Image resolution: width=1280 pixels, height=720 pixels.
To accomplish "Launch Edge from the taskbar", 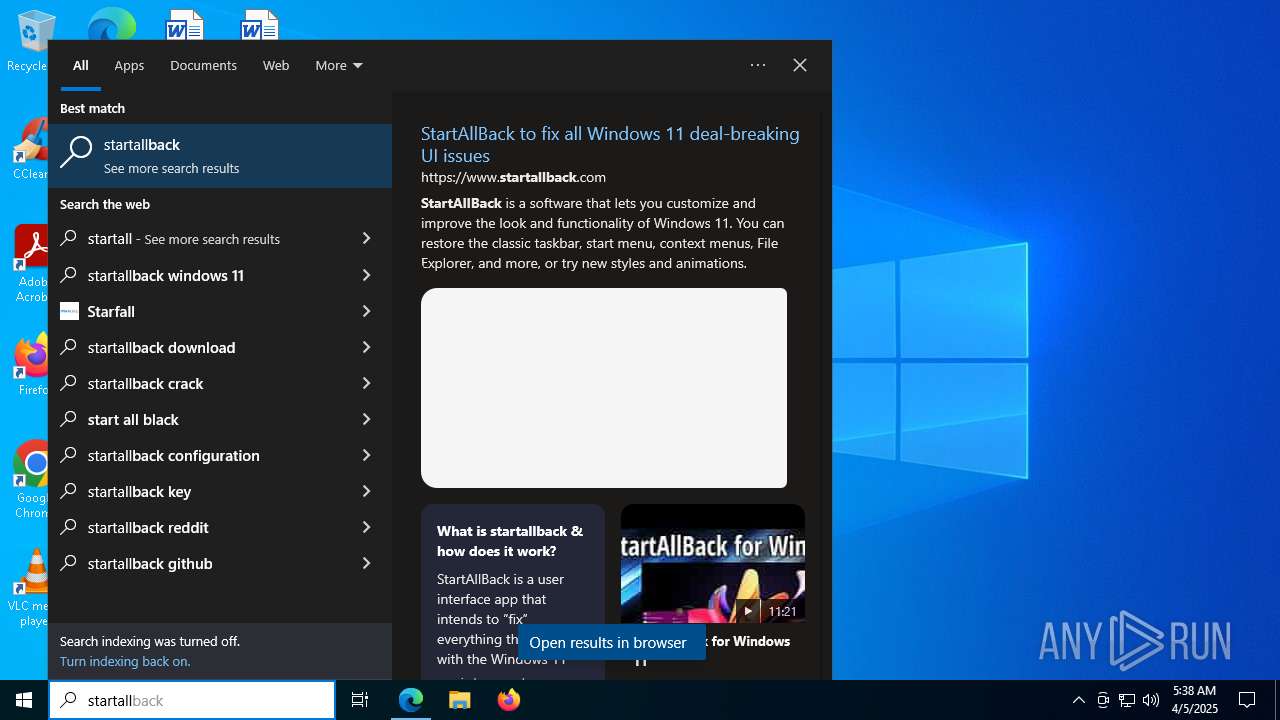I will click(x=411, y=700).
